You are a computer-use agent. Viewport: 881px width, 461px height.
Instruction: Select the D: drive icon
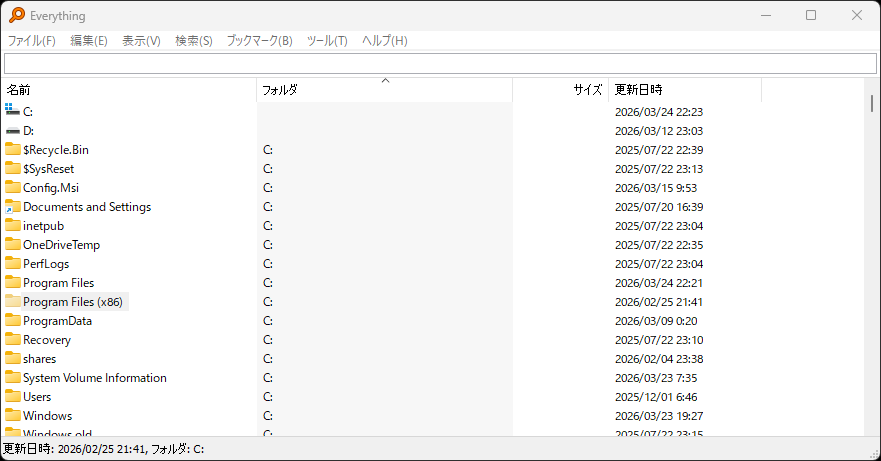12,131
